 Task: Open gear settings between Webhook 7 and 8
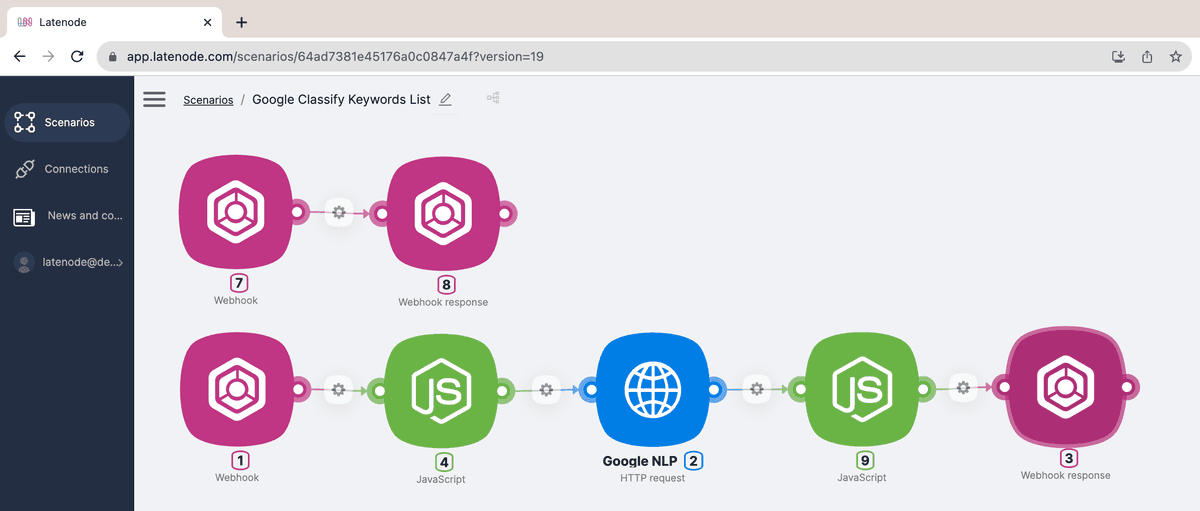[339, 212]
